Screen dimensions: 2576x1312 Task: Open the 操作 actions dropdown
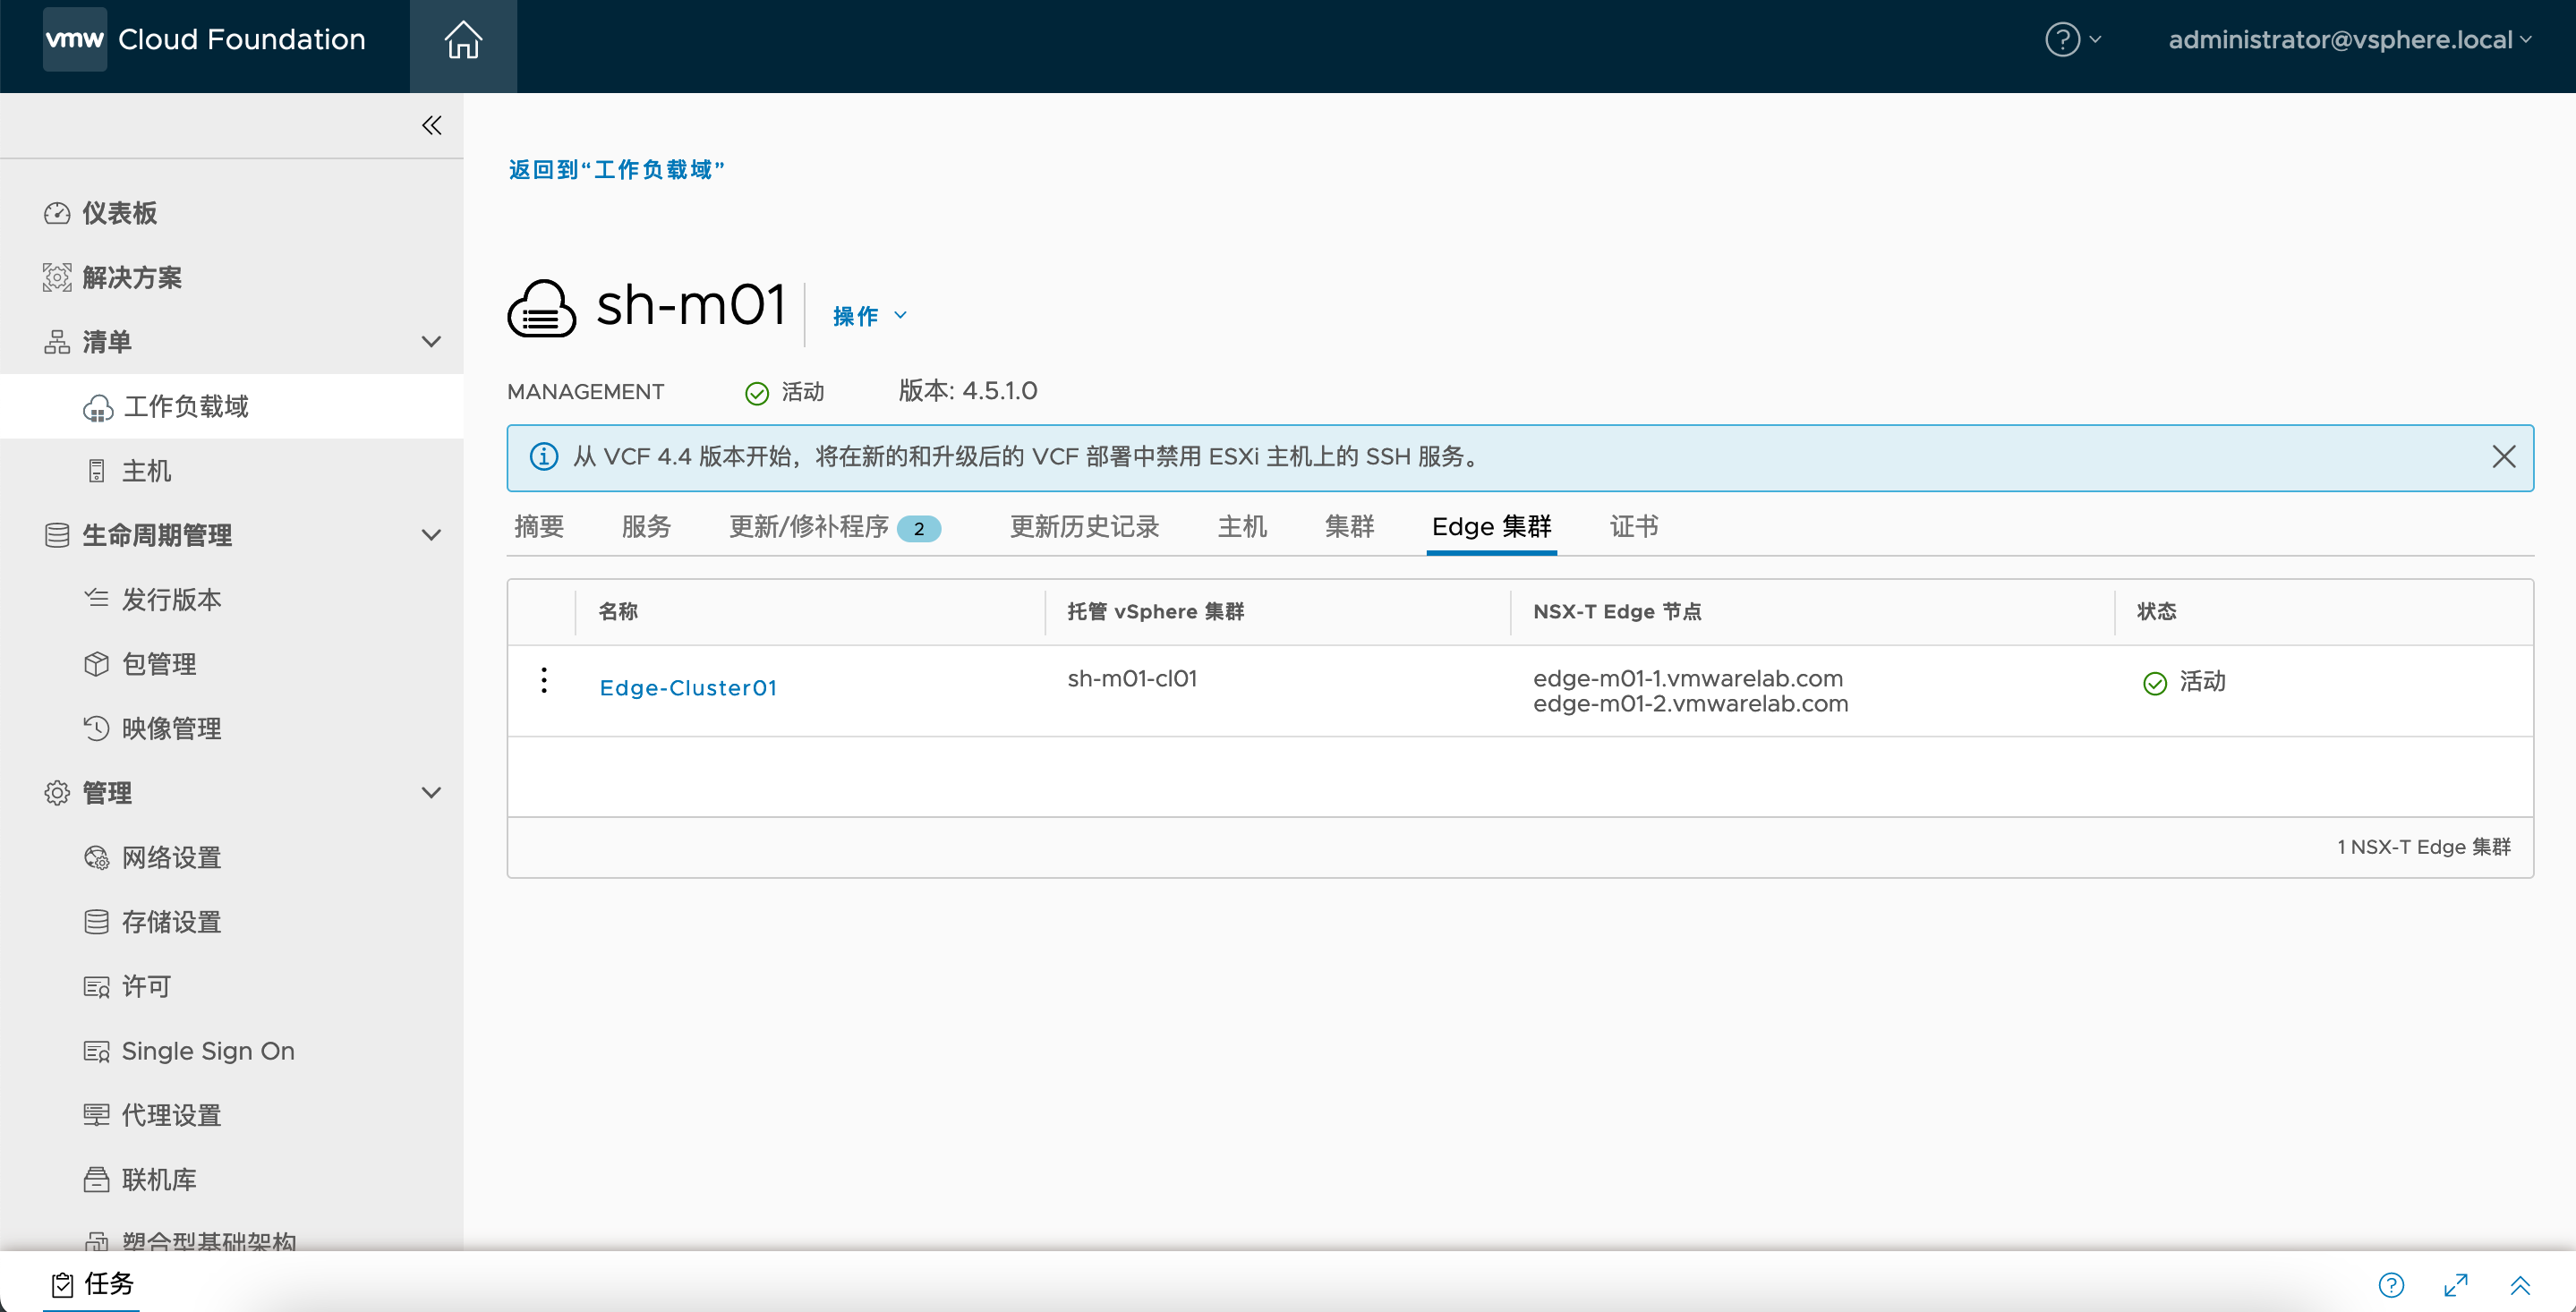click(870, 316)
